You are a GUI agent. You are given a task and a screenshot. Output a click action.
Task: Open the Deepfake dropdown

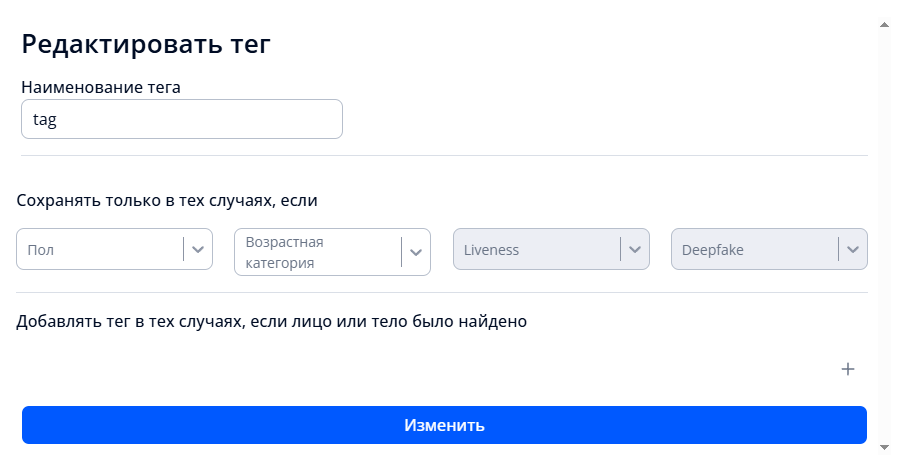754,250
